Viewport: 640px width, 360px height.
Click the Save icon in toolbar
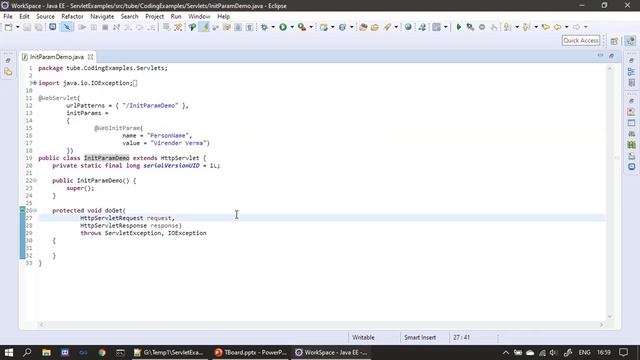[x=27, y=27]
